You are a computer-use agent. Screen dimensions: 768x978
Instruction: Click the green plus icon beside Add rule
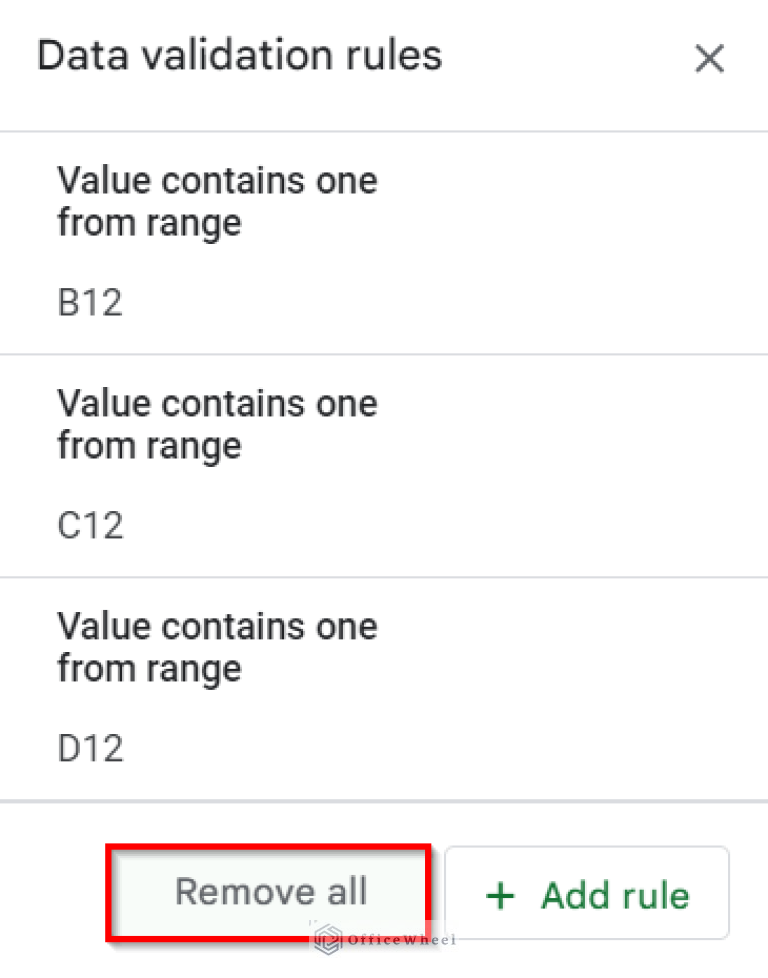pyautogui.click(x=499, y=895)
